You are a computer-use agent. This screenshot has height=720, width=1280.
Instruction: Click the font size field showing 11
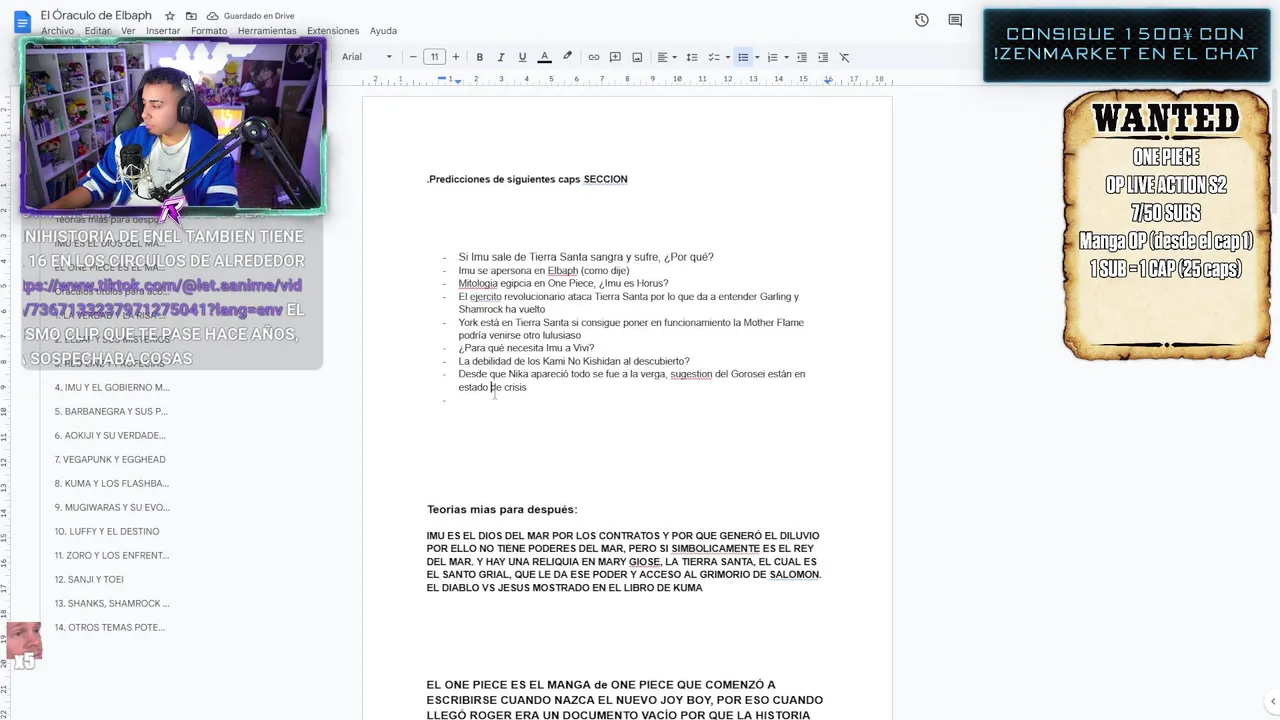coord(434,57)
